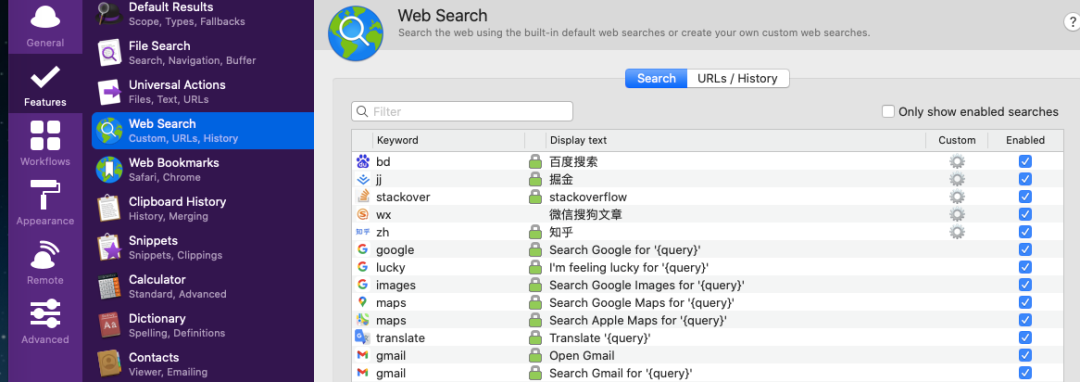Open custom gear settings for stackover
1080x382 pixels.
click(x=957, y=197)
